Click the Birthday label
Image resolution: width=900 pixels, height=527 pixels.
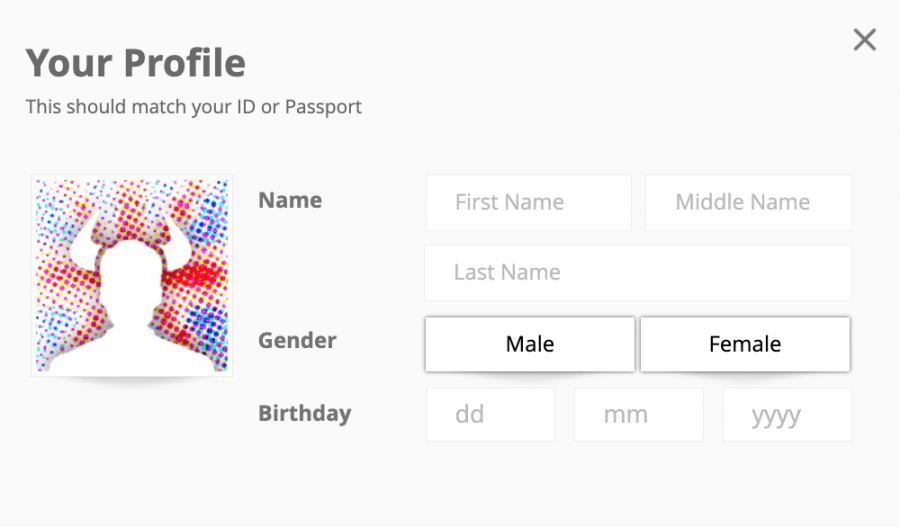[x=305, y=413]
